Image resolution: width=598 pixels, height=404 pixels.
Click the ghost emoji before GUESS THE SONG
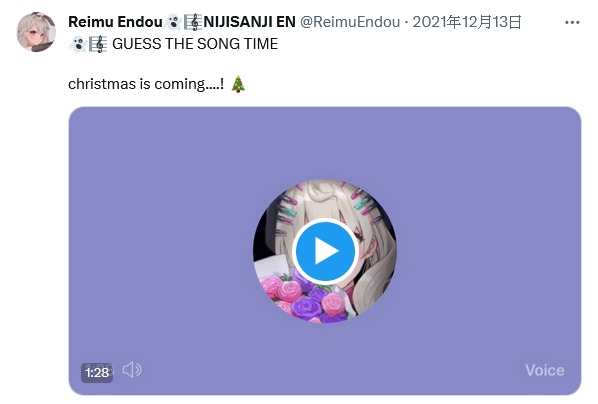78,44
